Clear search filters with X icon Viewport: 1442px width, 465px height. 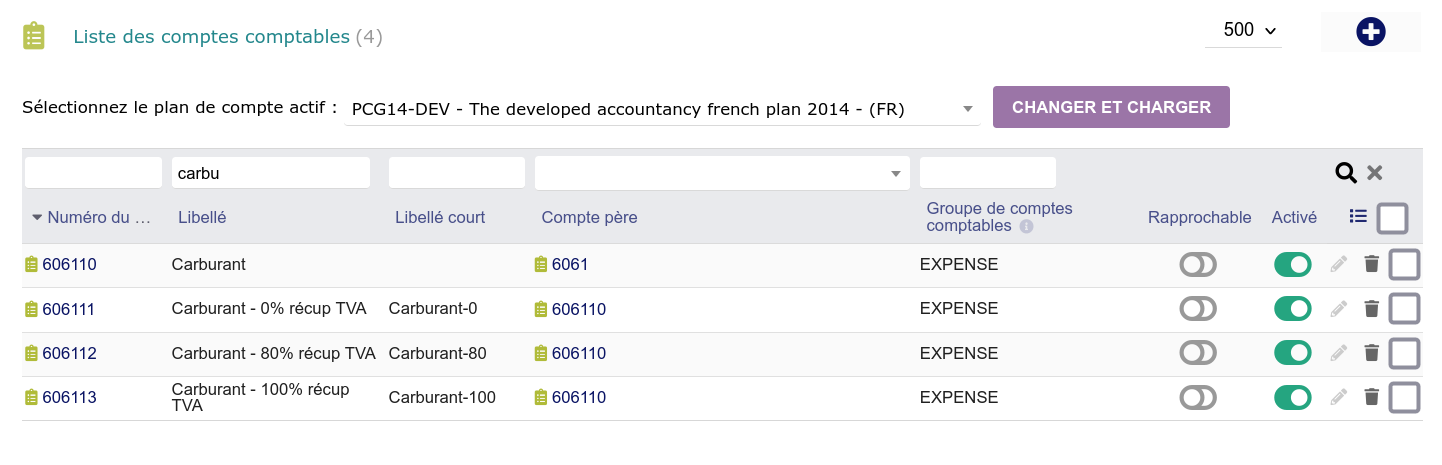click(1375, 173)
